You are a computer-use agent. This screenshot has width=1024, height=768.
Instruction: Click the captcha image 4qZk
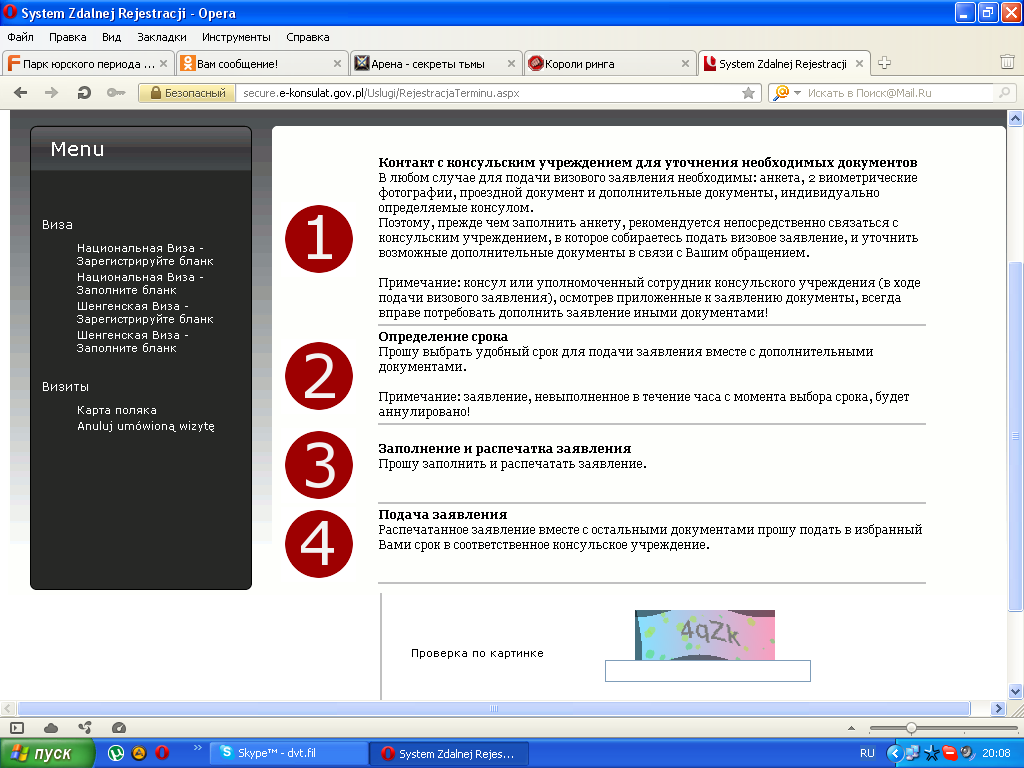(x=705, y=635)
